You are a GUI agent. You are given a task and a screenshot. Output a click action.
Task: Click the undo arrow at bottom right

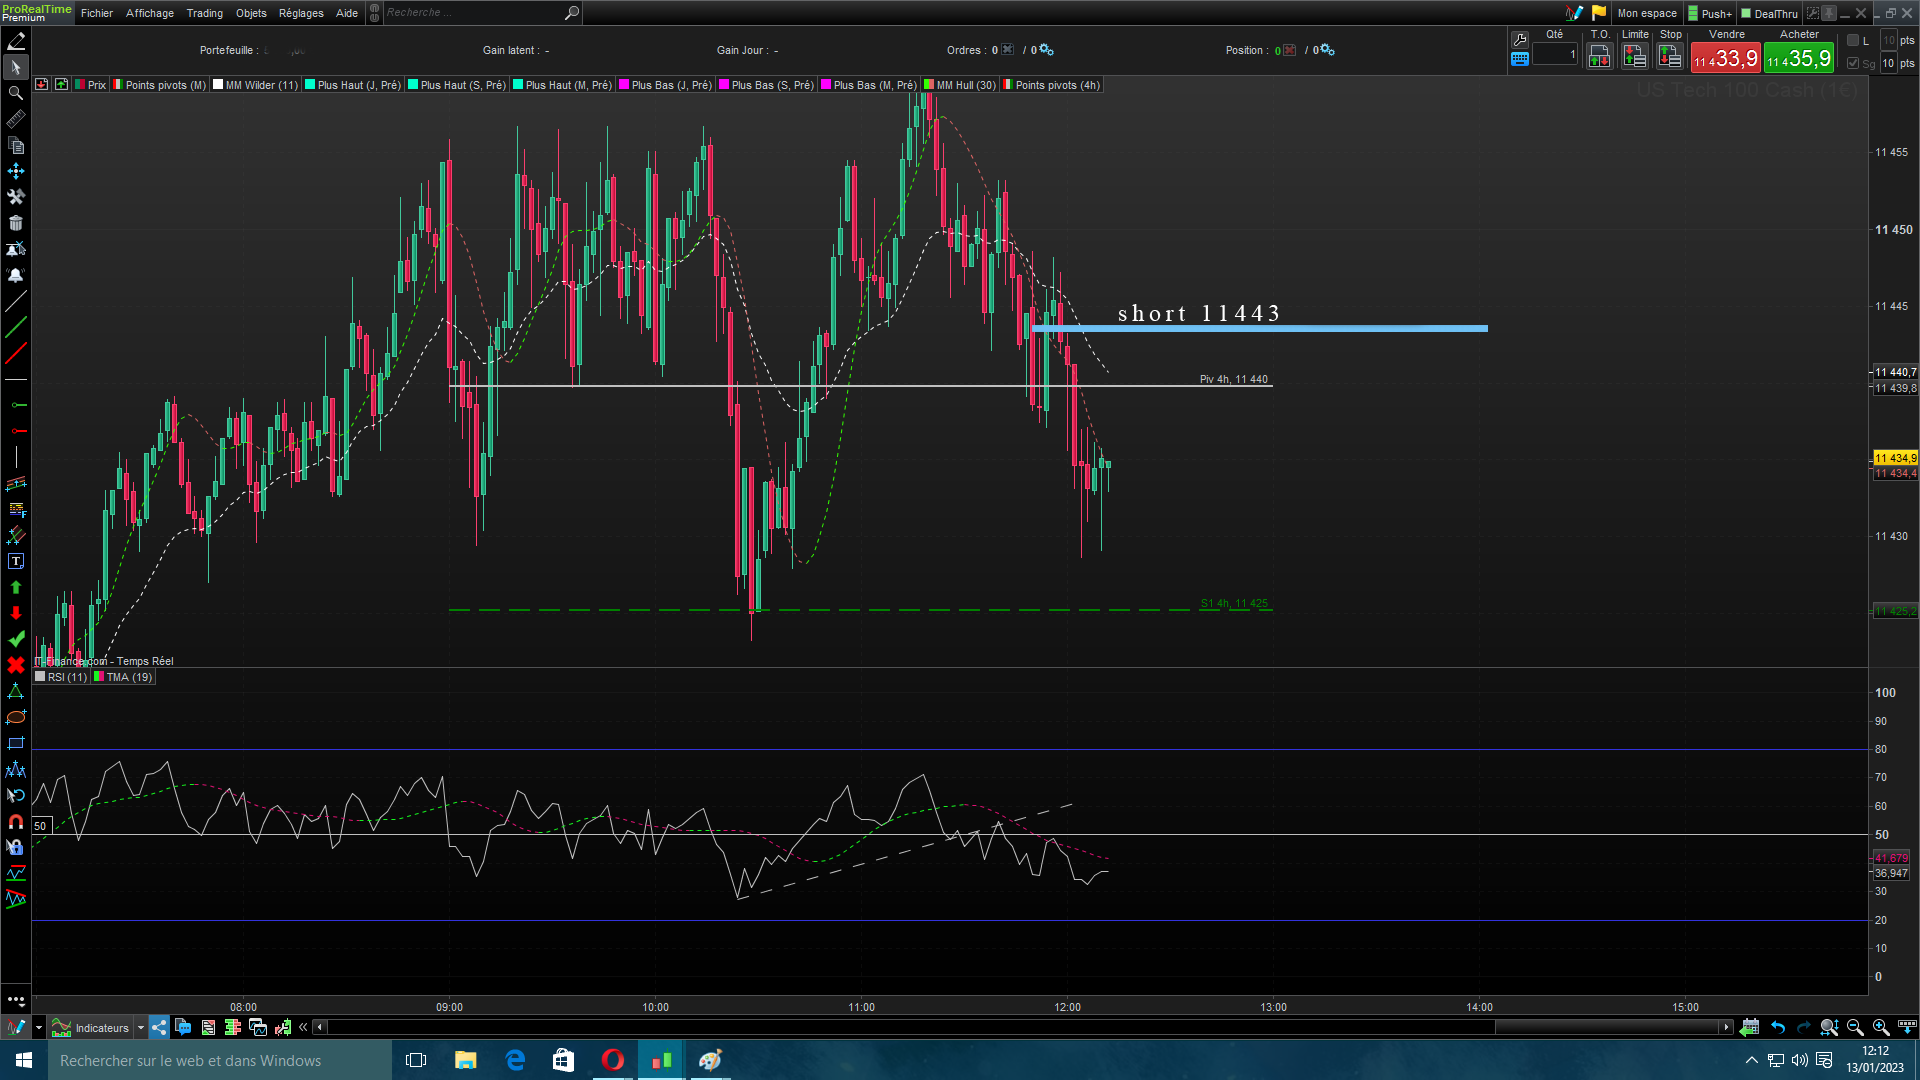pos(1777,1027)
